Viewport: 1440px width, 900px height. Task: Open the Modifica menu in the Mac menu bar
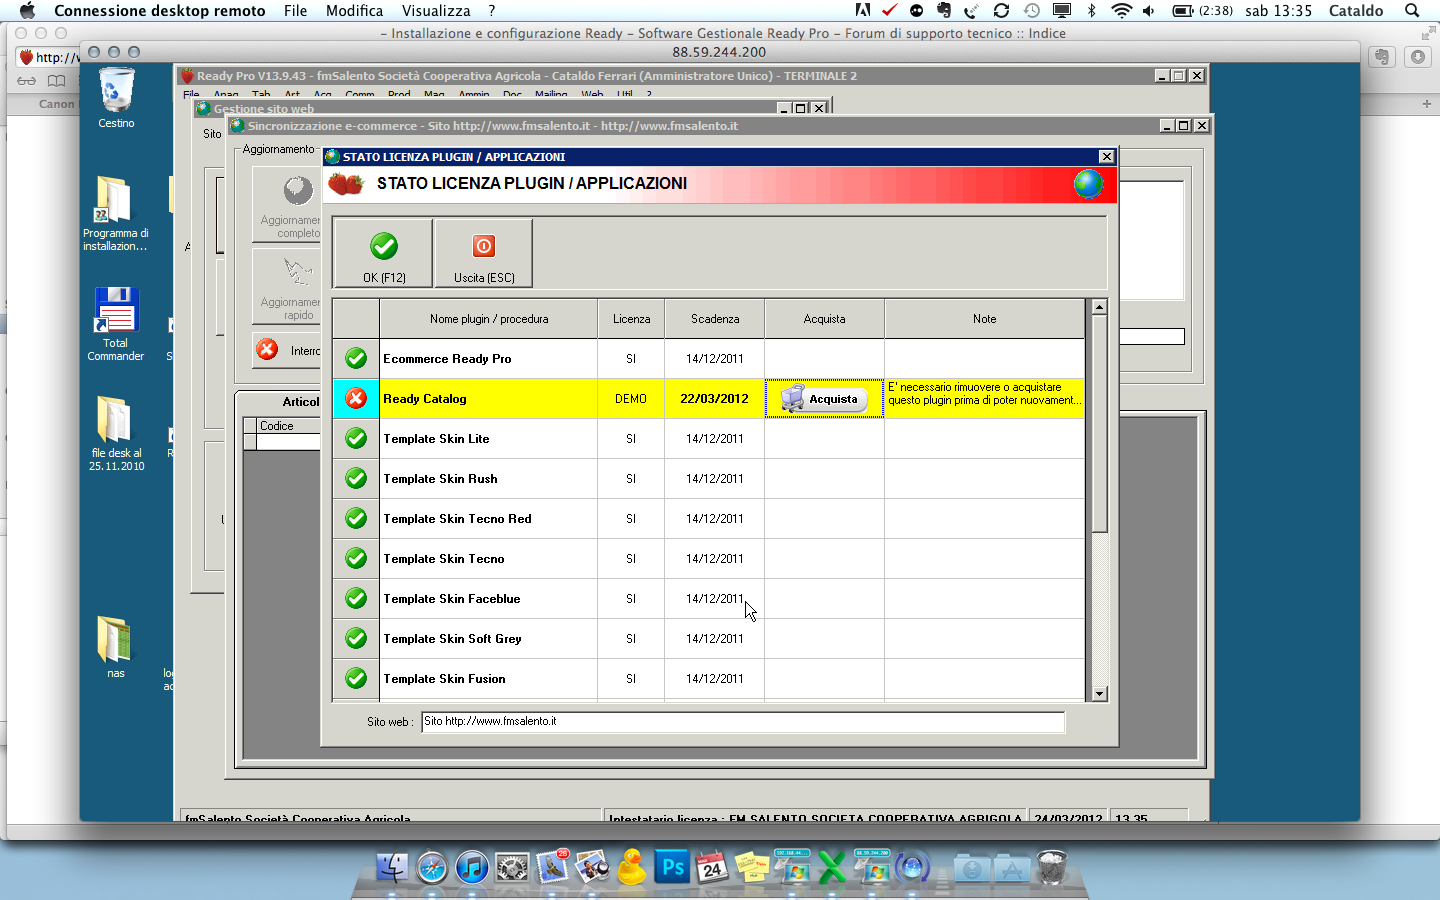pos(354,11)
